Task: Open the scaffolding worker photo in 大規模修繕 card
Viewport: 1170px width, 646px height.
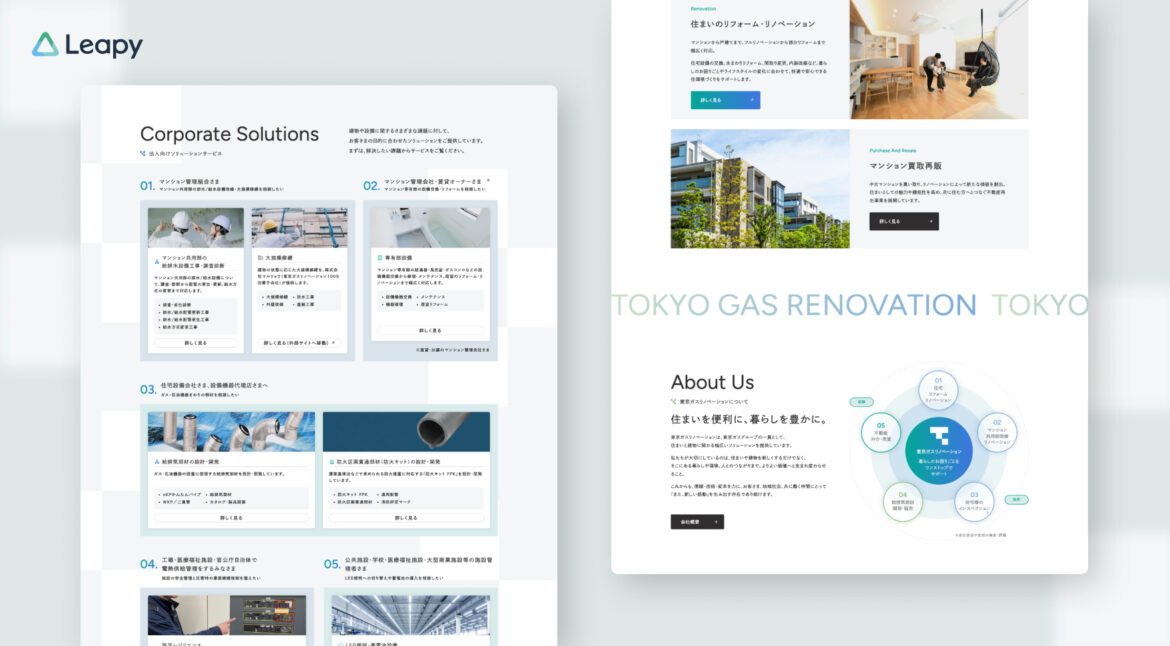Action: (x=299, y=228)
